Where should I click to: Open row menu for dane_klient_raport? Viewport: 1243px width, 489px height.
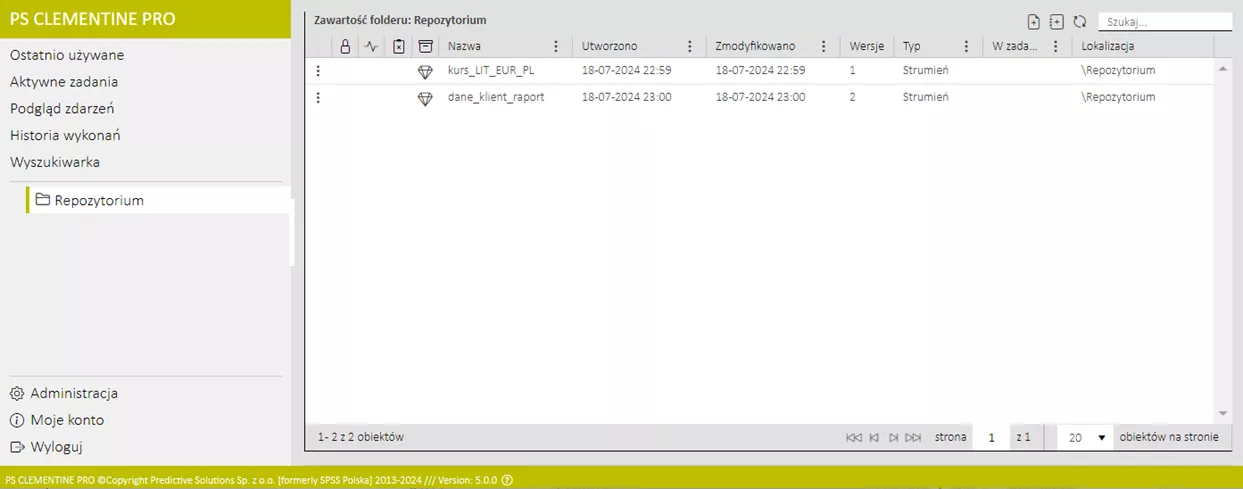point(318,98)
